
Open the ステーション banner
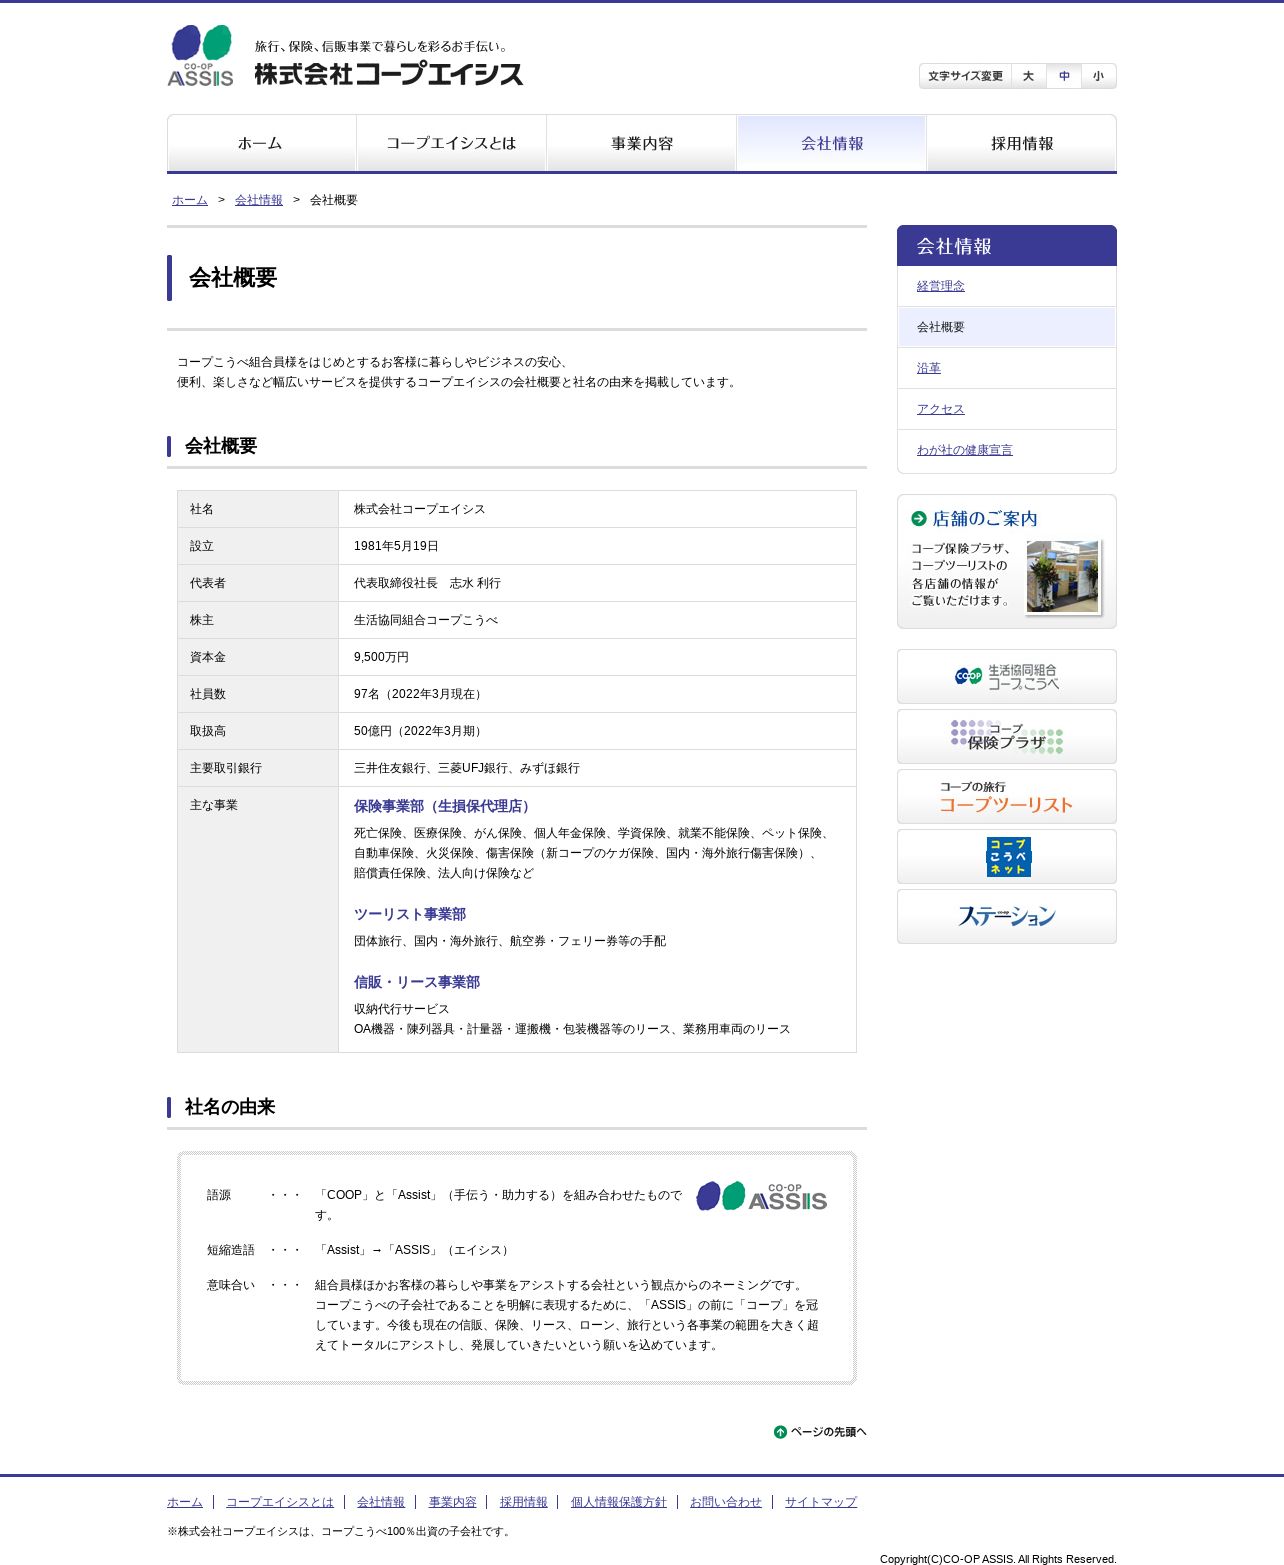tap(1007, 917)
